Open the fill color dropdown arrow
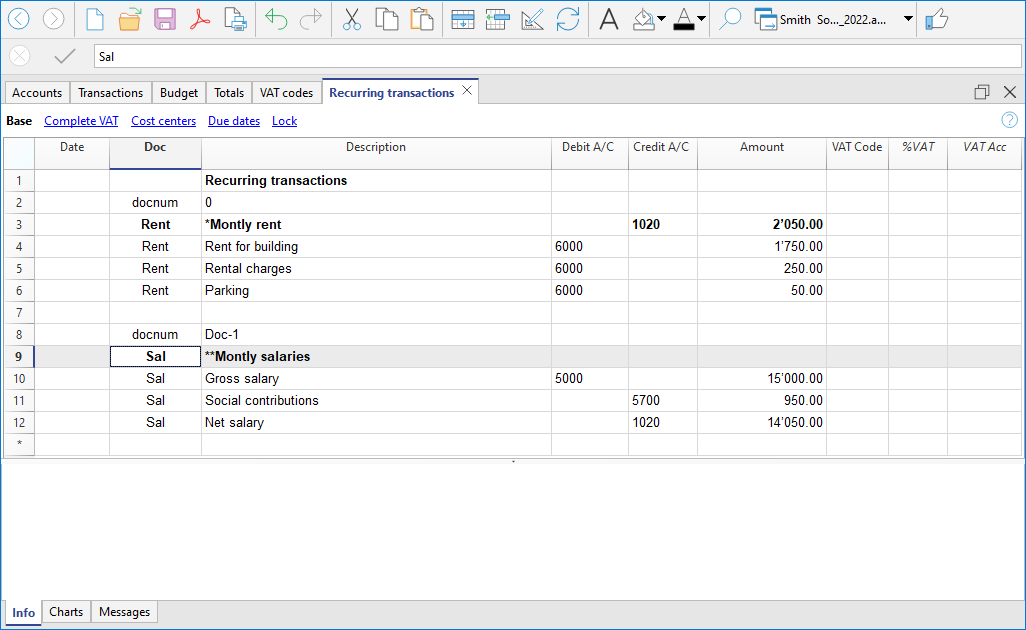This screenshot has width=1026, height=630. pyautogui.click(x=659, y=19)
